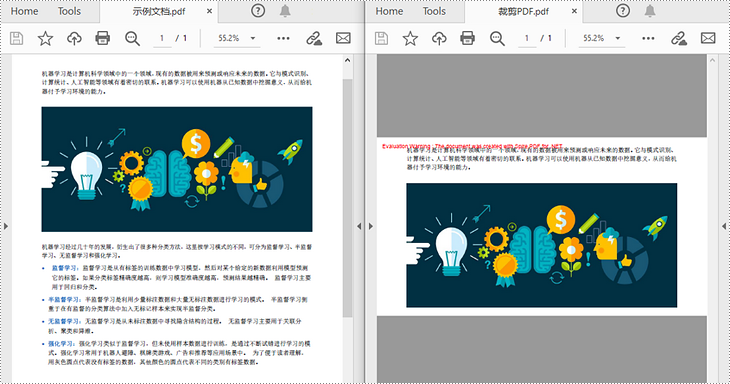The image size is (730, 384).
Task: Open more tools ellipsis in right window
Action: pyautogui.click(x=648, y=38)
